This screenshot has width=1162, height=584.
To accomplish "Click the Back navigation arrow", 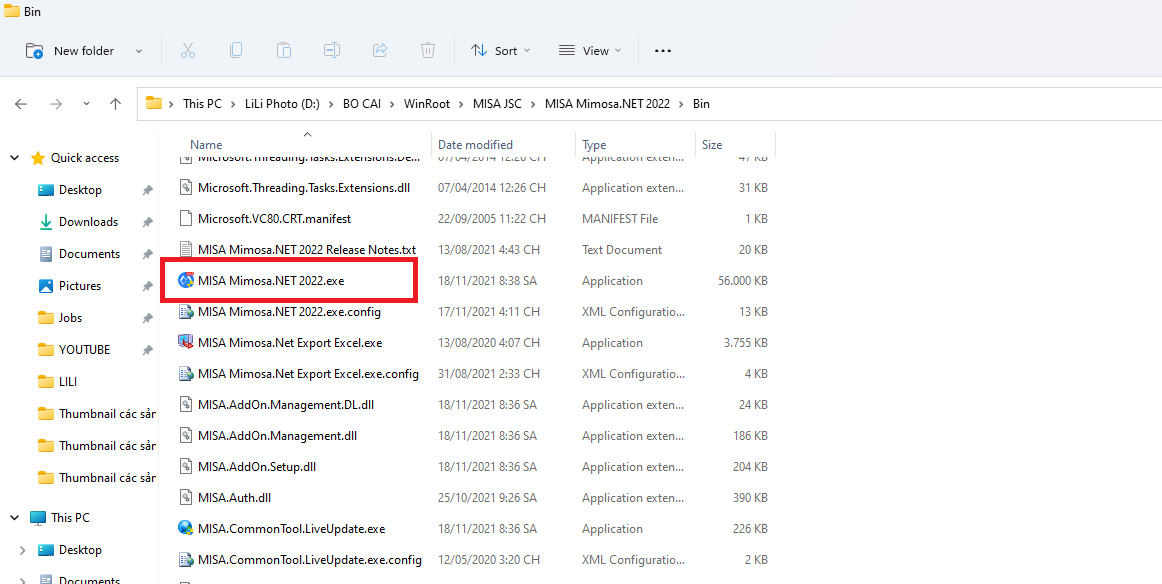I will point(21,104).
